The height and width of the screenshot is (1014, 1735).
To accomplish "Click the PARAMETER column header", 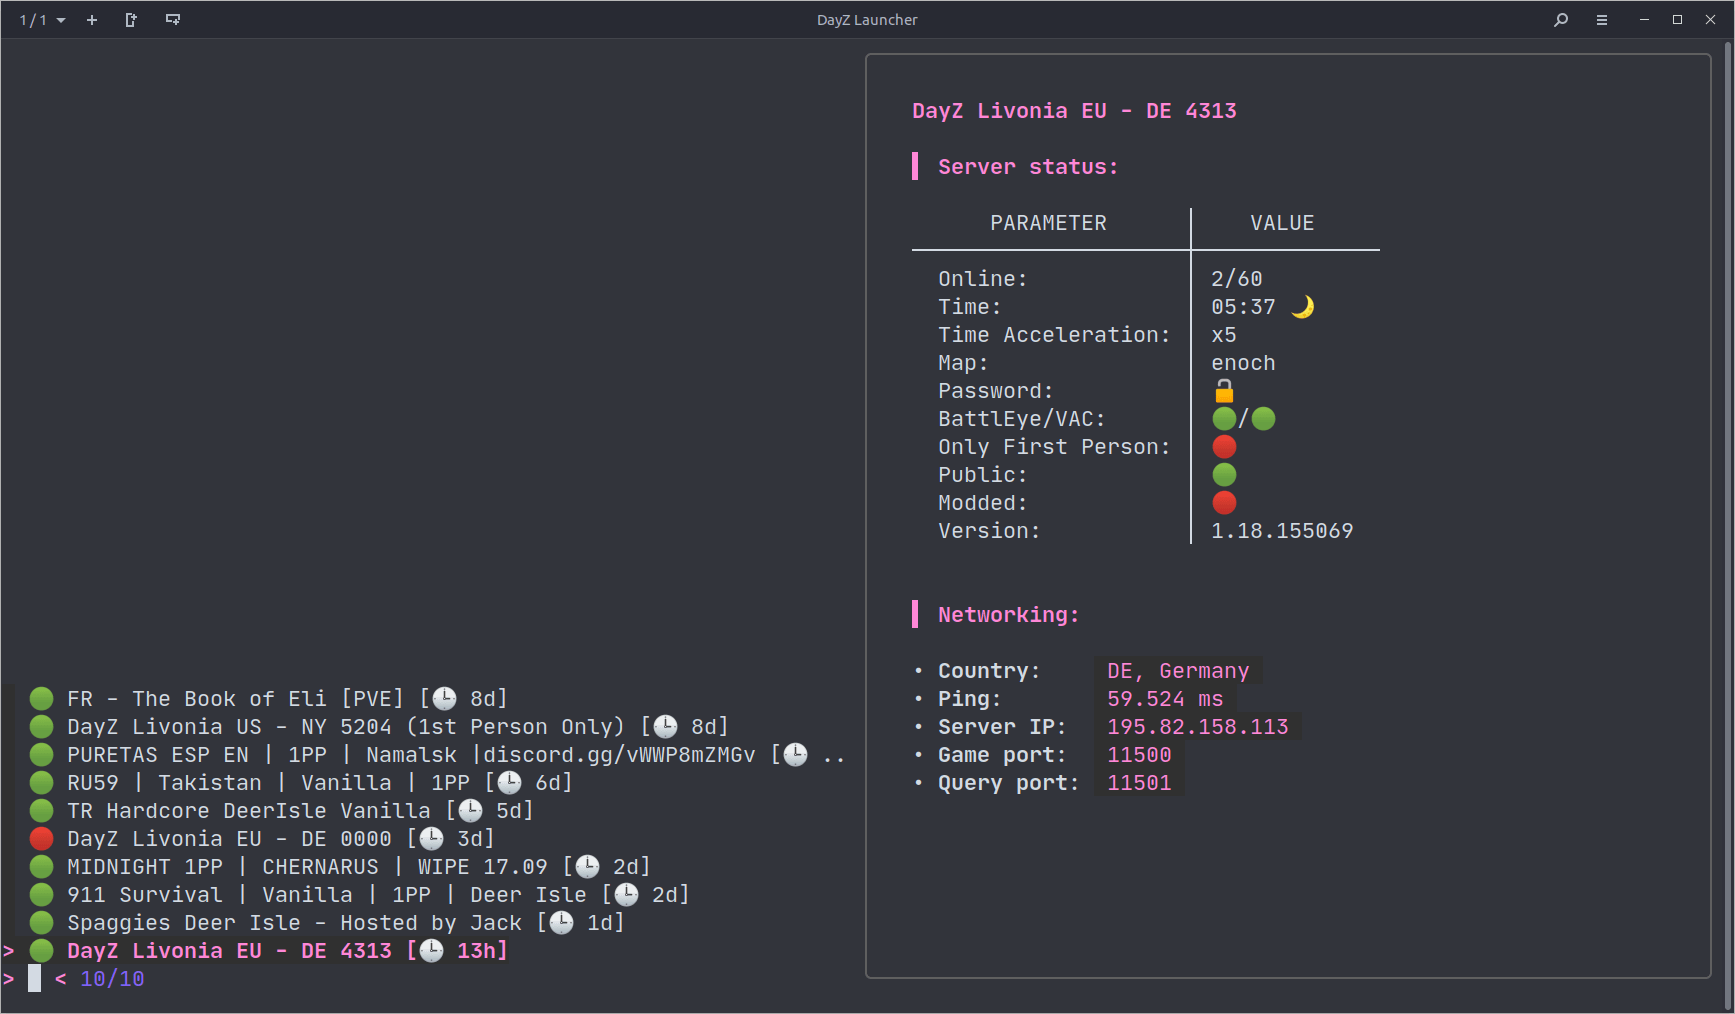I will point(1048,223).
